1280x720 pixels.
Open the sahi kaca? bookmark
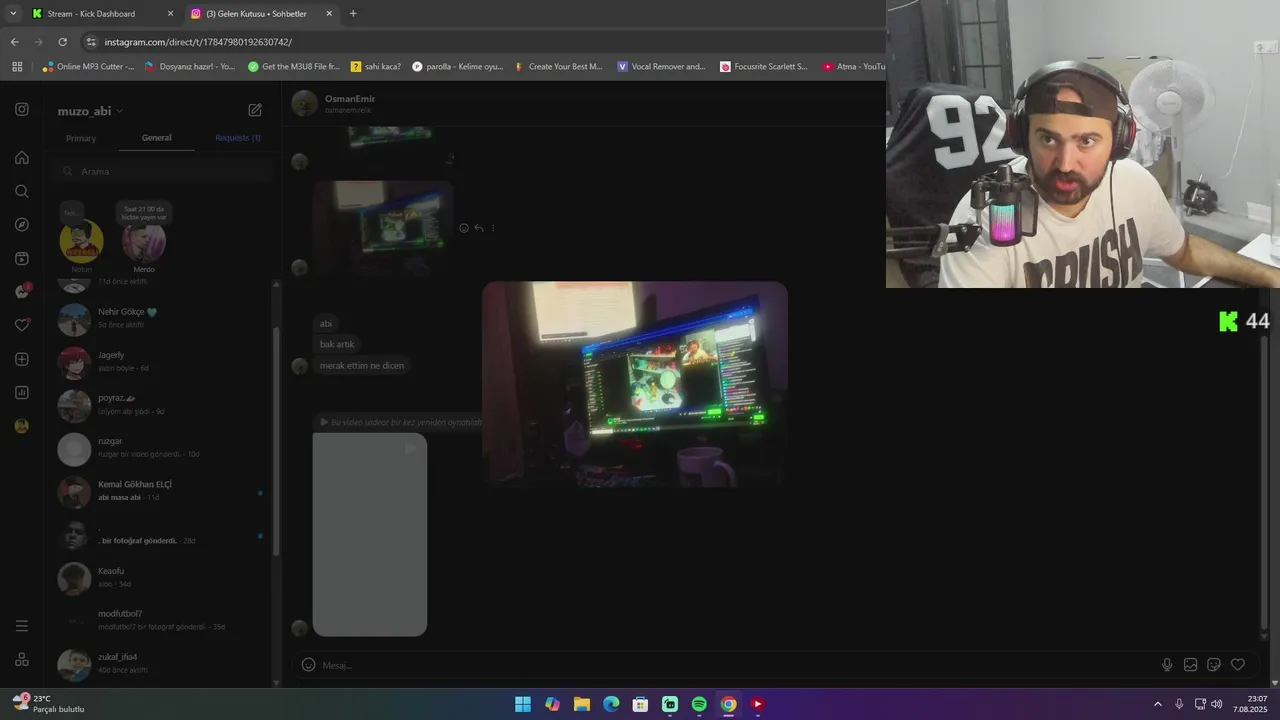click(376, 66)
